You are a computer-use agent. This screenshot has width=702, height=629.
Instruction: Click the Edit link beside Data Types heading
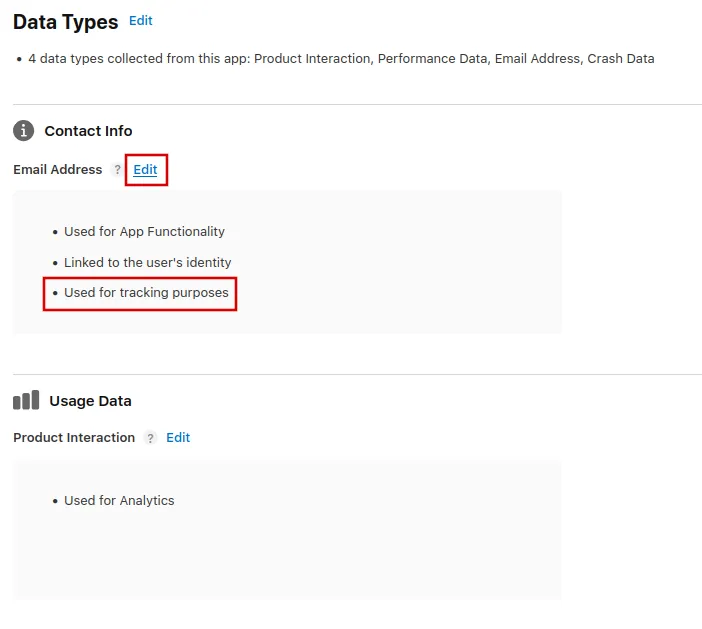point(141,20)
